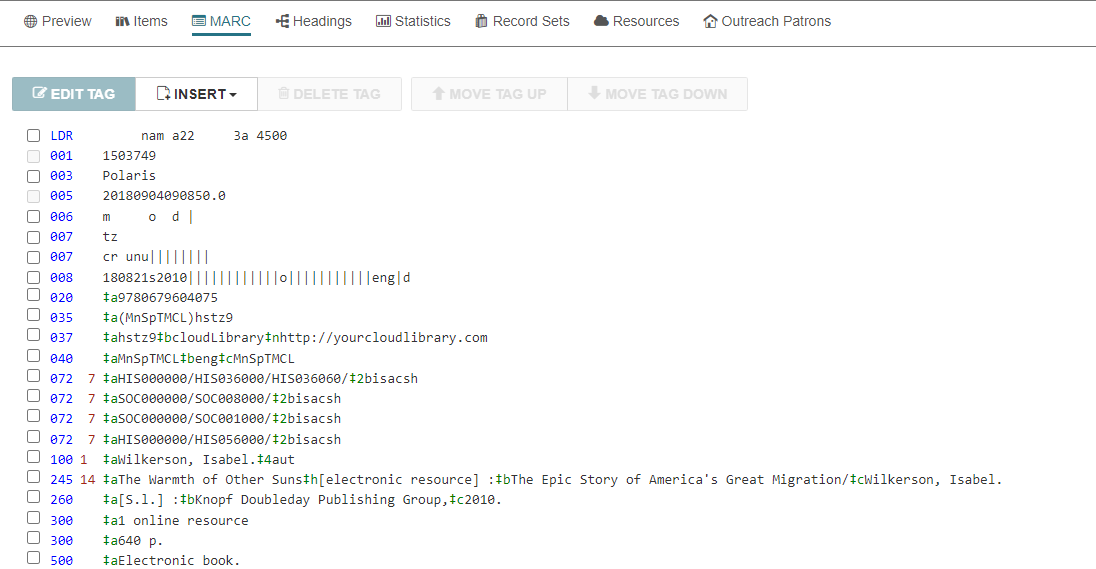Click the 245 title field text
The height and width of the screenshot is (569, 1096).
click(552, 480)
